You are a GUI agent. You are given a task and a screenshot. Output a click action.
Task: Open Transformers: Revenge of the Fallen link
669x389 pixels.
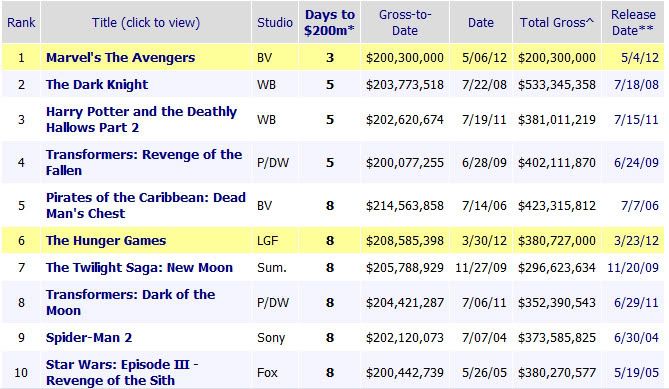[144, 163]
